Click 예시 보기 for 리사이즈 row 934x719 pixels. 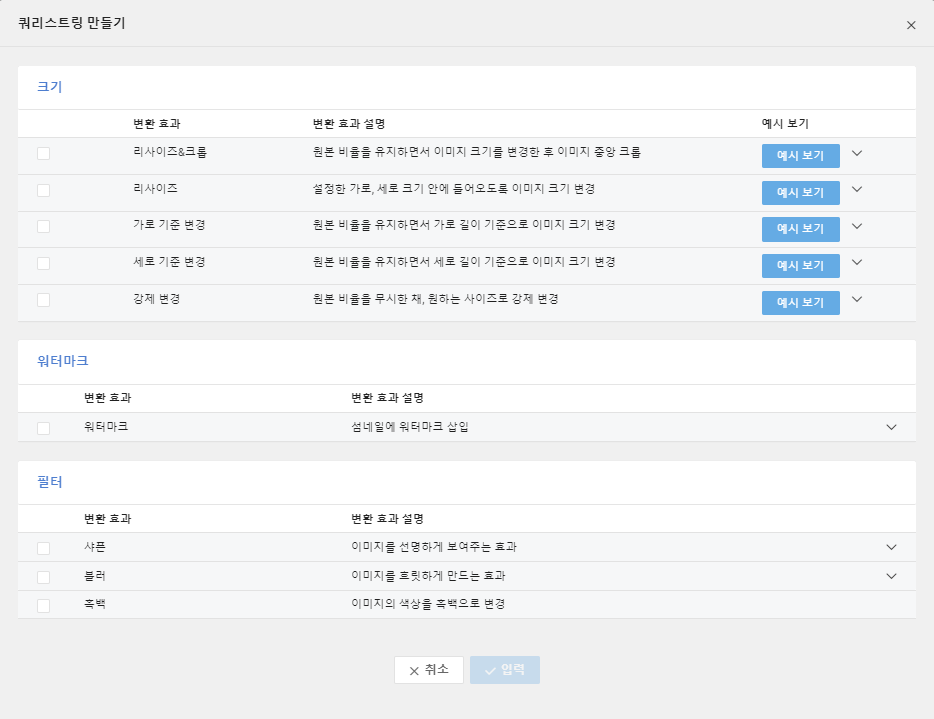click(x=801, y=193)
